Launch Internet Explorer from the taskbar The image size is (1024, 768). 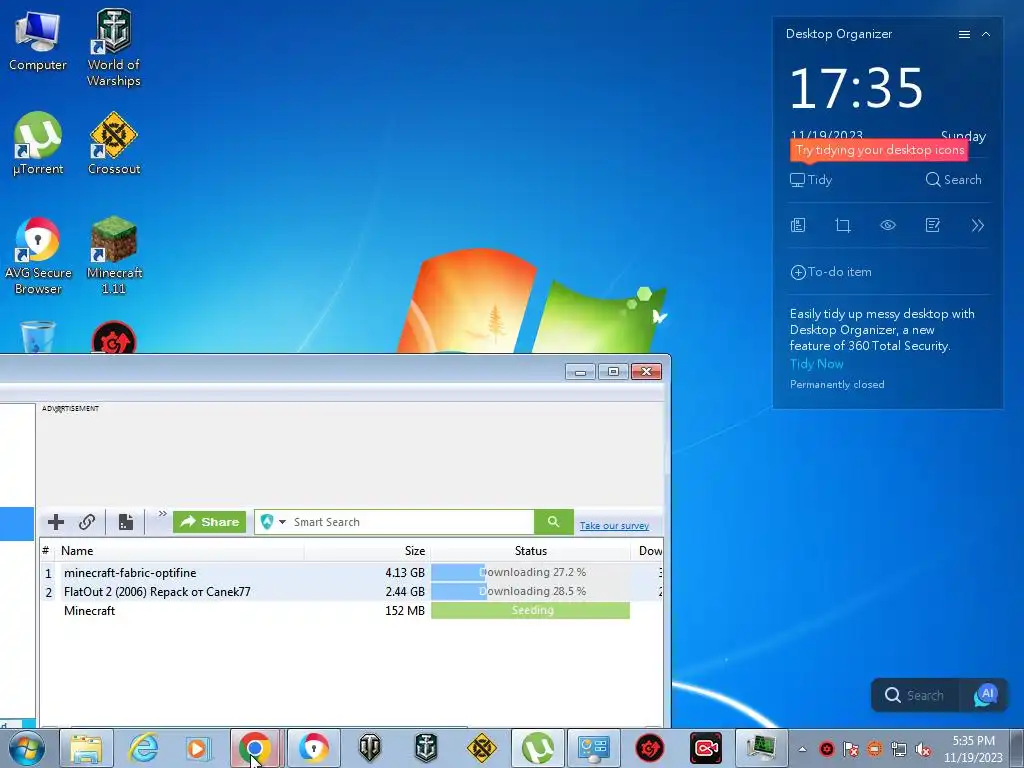pos(143,748)
